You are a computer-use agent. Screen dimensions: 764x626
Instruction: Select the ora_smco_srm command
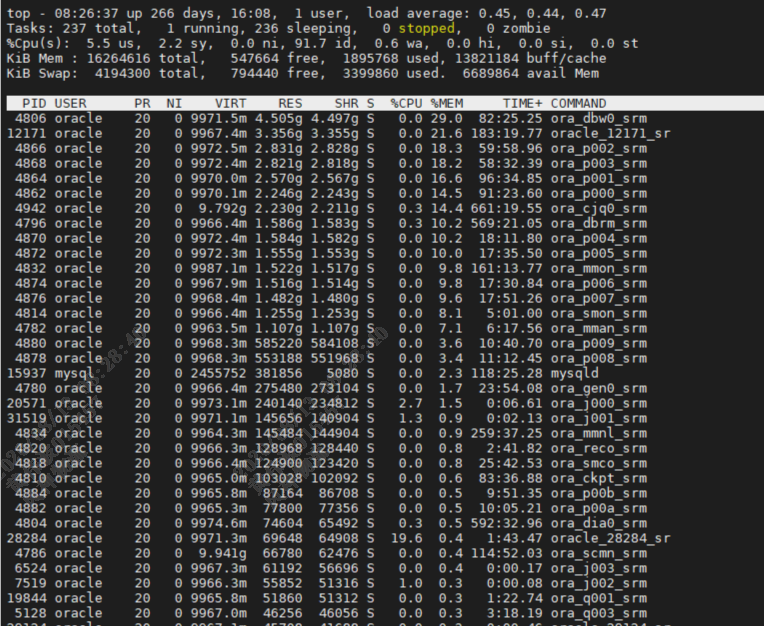point(599,464)
